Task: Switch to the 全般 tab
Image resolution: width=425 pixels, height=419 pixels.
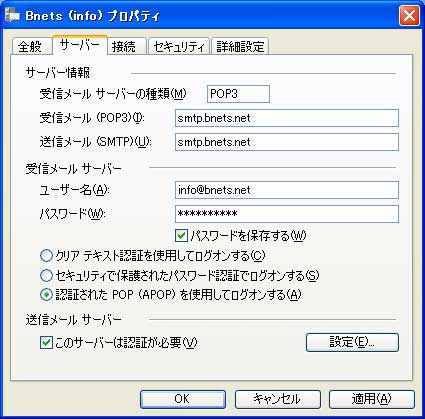Action: click(30, 46)
